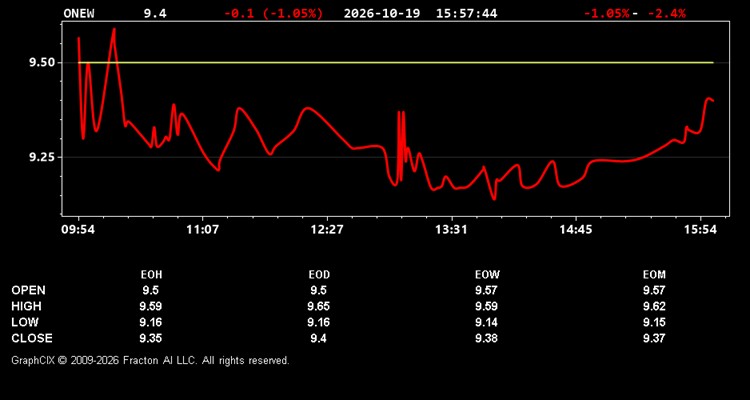The height and width of the screenshot is (400, 750).
Task: Click the EOH high value 9.59
Action: (151, 306)
